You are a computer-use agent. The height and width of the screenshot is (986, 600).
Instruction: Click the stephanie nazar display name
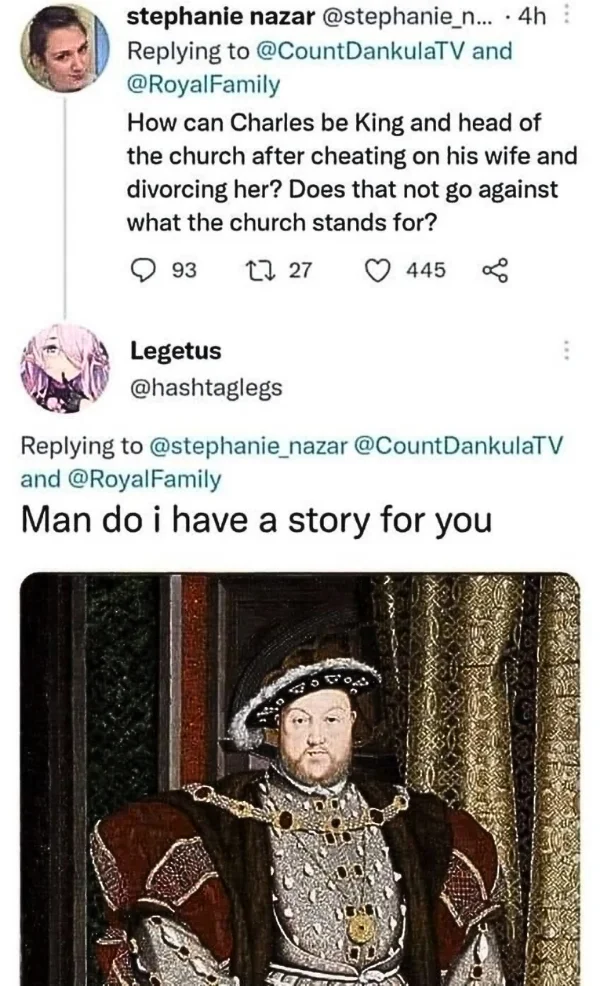221,18
